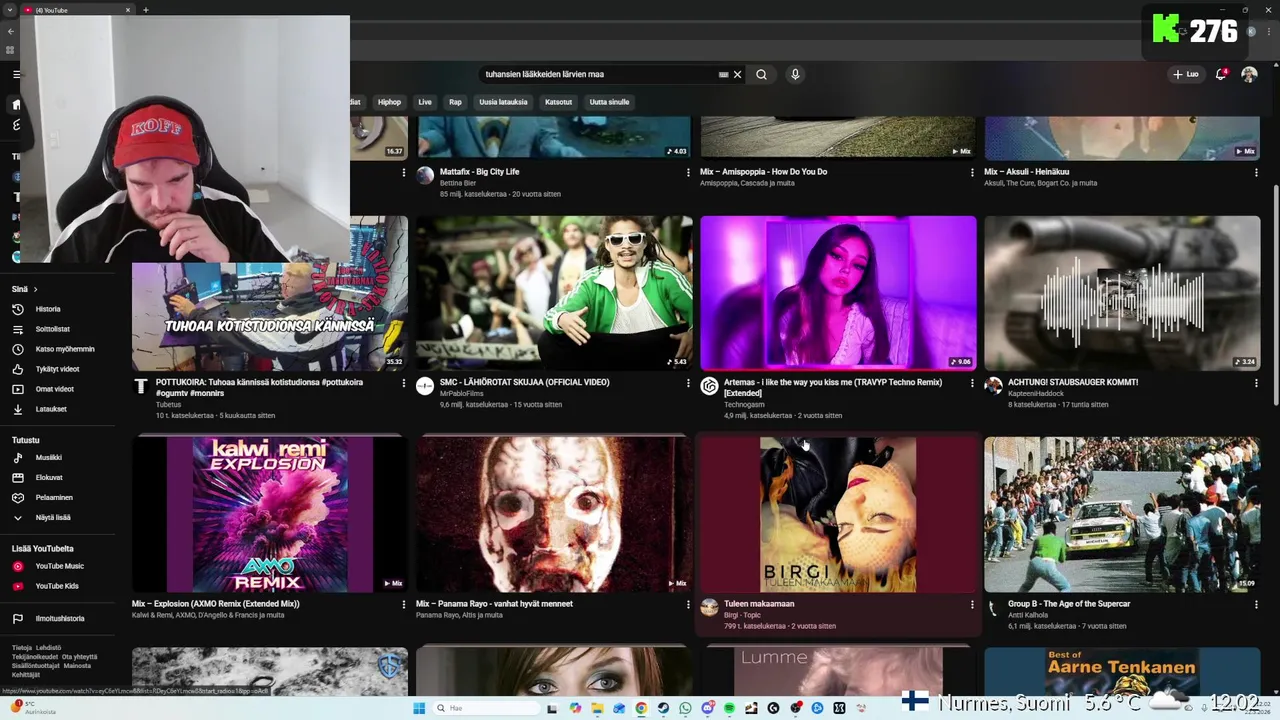Click the magnifier search button
Viewport: 1280px width, 720px height.
761,74
